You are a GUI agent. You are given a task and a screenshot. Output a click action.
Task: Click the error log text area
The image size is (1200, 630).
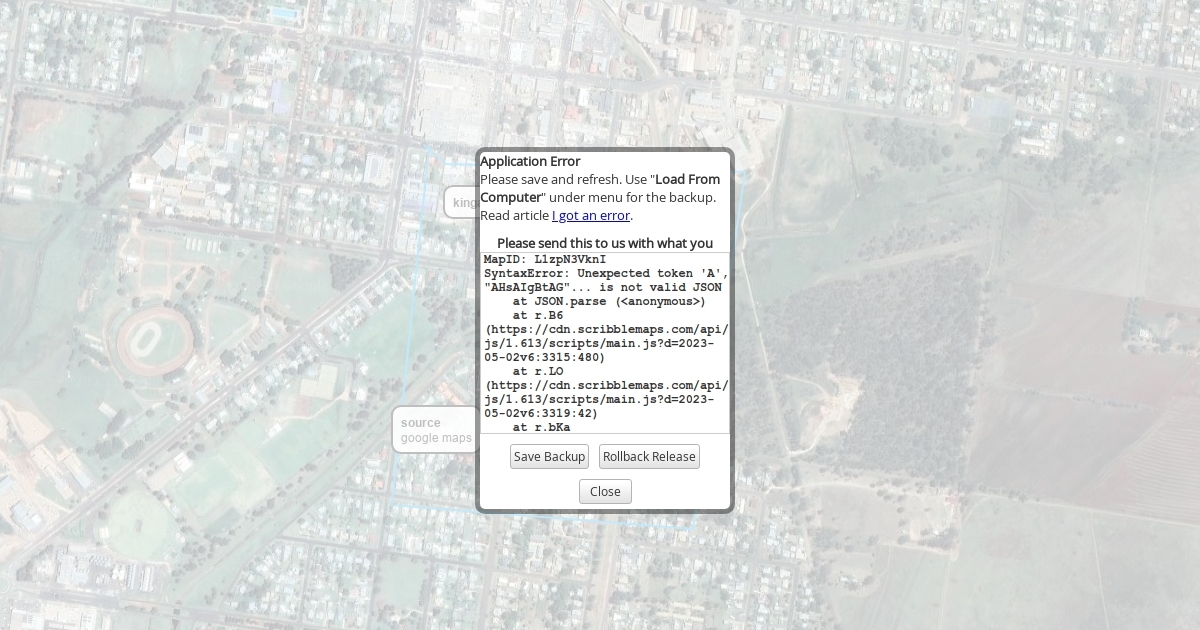605,343
